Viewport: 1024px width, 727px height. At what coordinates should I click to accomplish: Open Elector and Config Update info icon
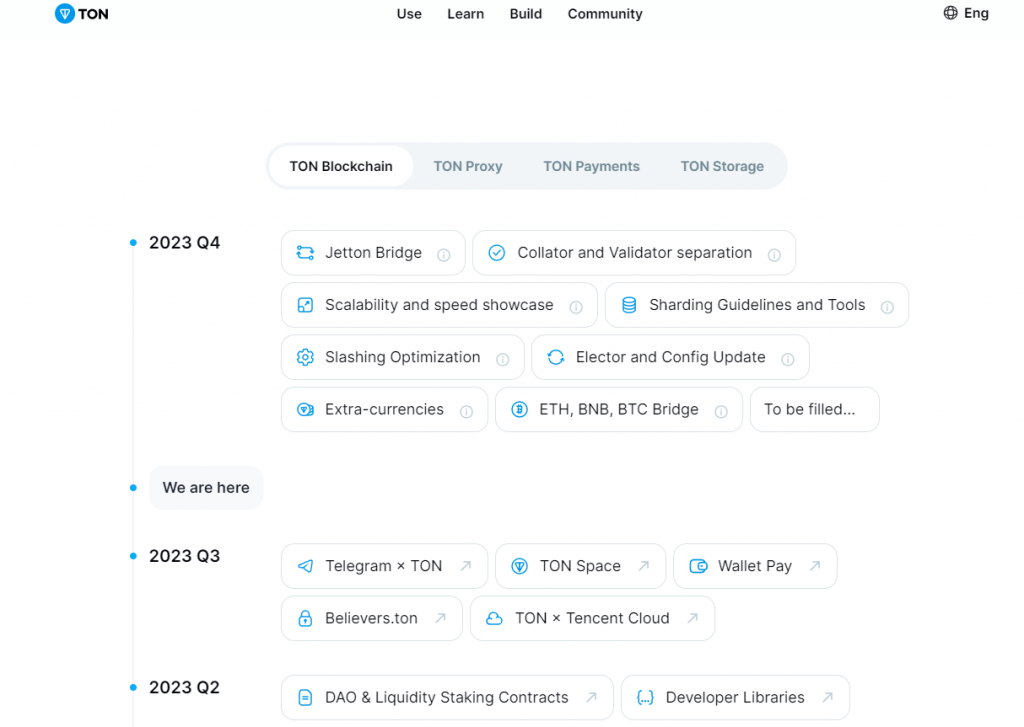(x=788, y=359)
